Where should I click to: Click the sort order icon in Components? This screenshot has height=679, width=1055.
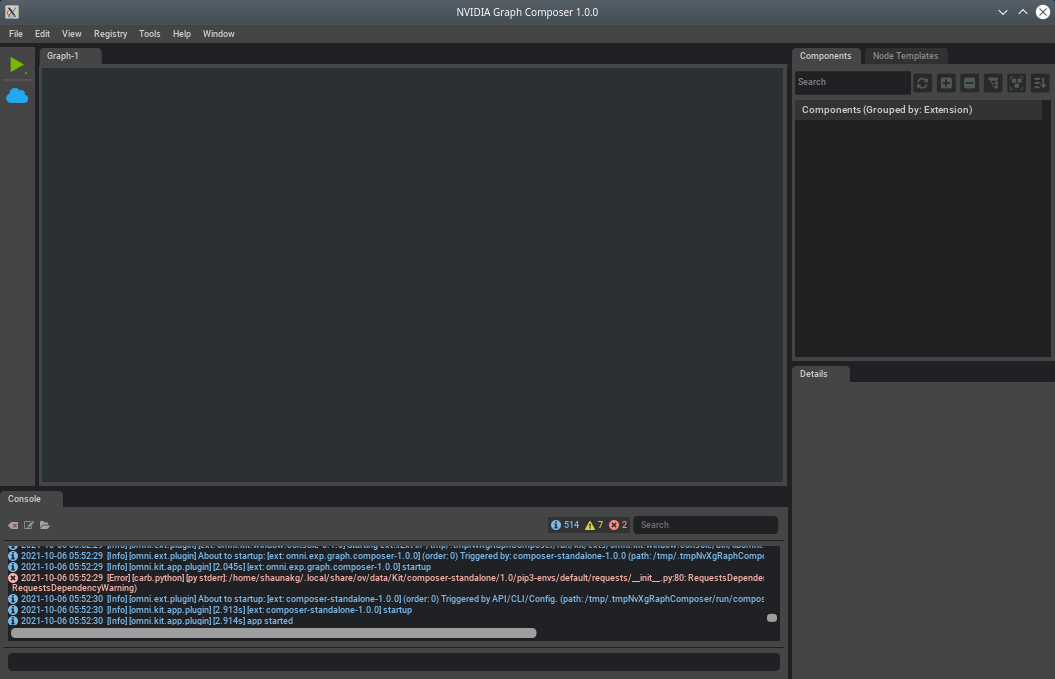(x=1039, y=83)
